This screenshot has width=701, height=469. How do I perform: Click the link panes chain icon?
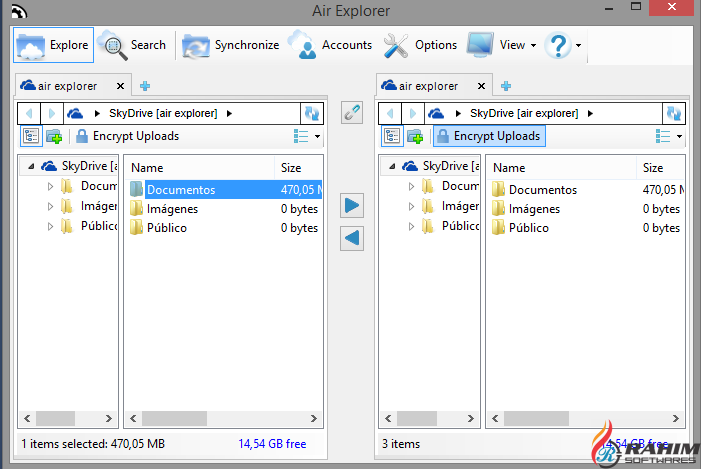tap(352, 113)
